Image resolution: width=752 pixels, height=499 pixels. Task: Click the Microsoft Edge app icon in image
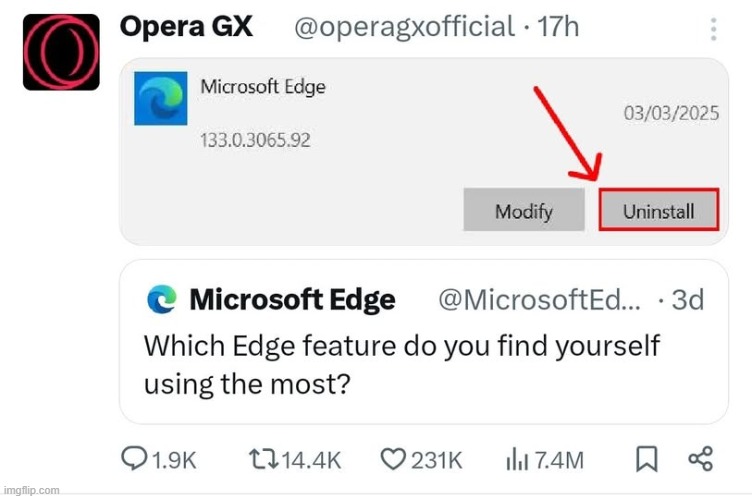[161, 98]
